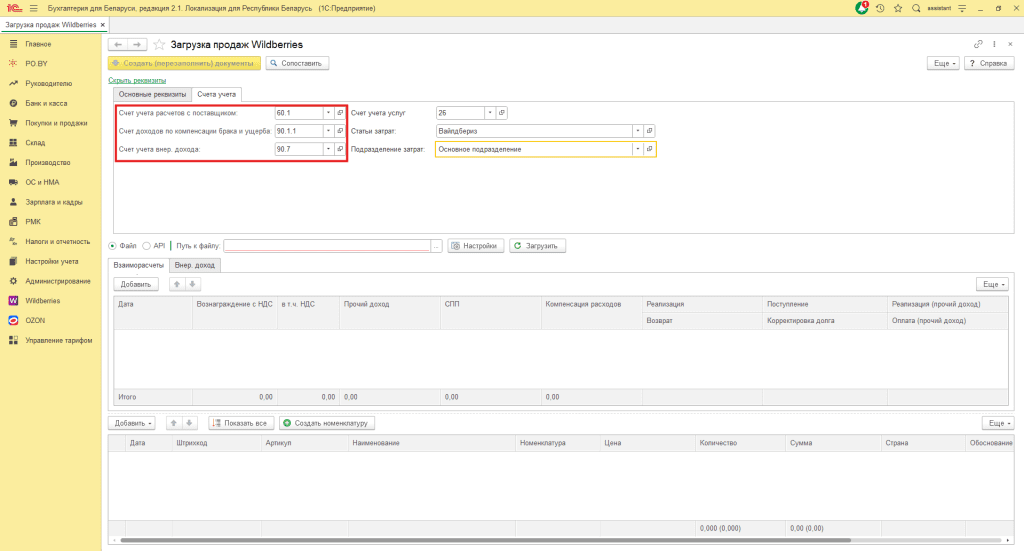Click the notifications bell icon in title bar

pos(862,8)
